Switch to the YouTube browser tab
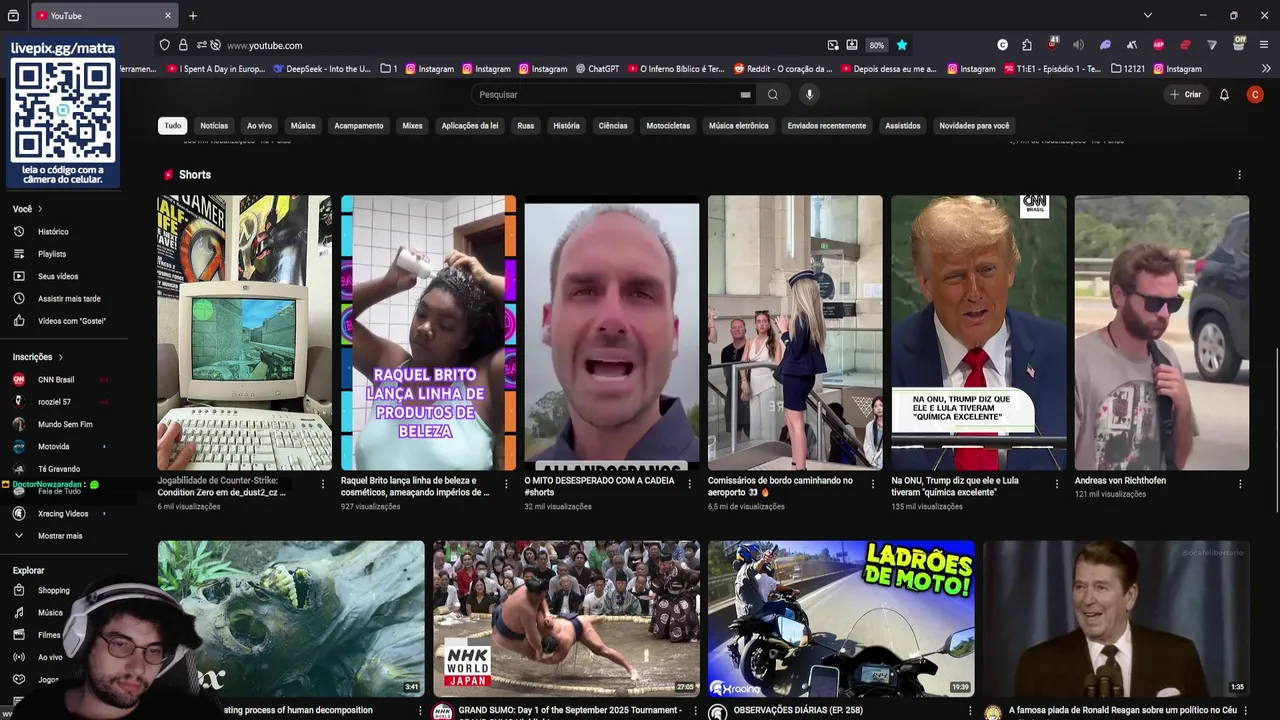The image size is (1280, 720). [x=104, y=16]
